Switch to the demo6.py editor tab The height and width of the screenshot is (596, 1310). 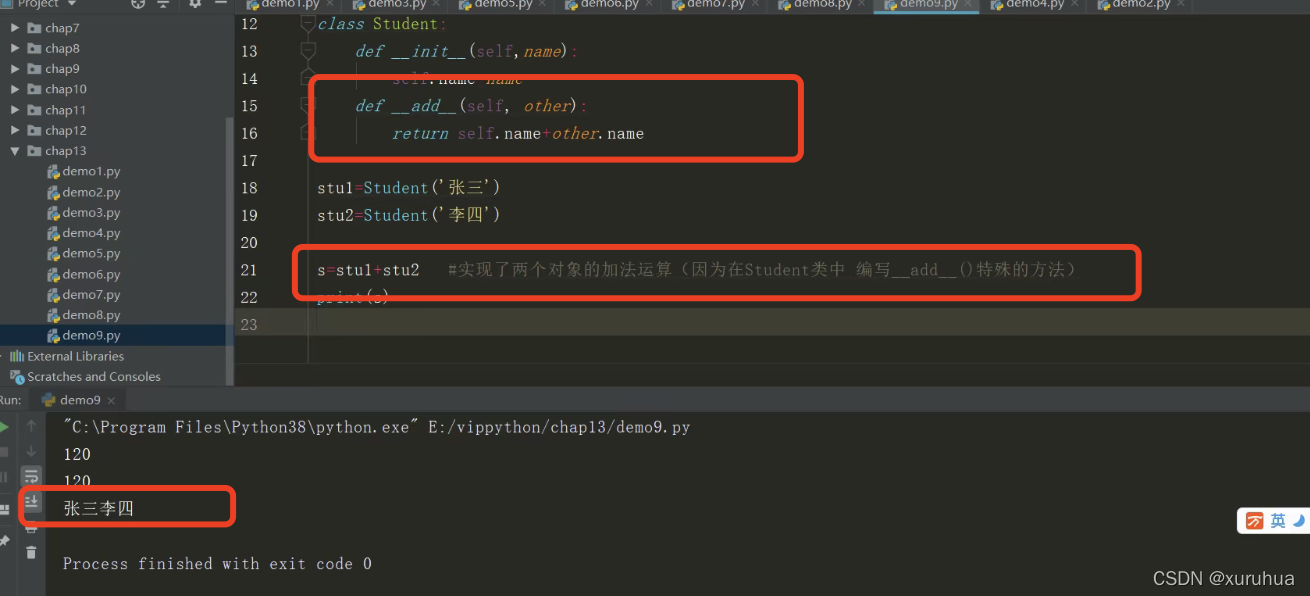pyautogui.click(x=609, y=5)
